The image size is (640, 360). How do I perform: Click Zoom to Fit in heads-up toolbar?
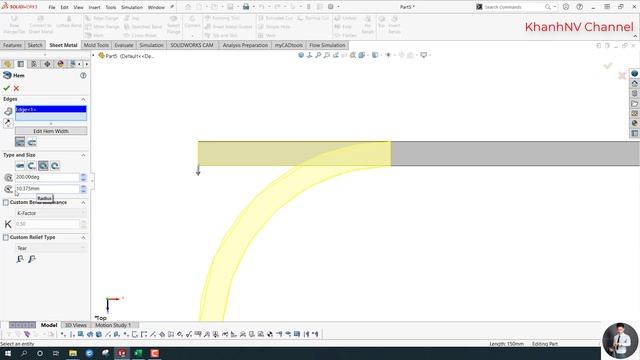pyautogui.click(x=318, y=55)
